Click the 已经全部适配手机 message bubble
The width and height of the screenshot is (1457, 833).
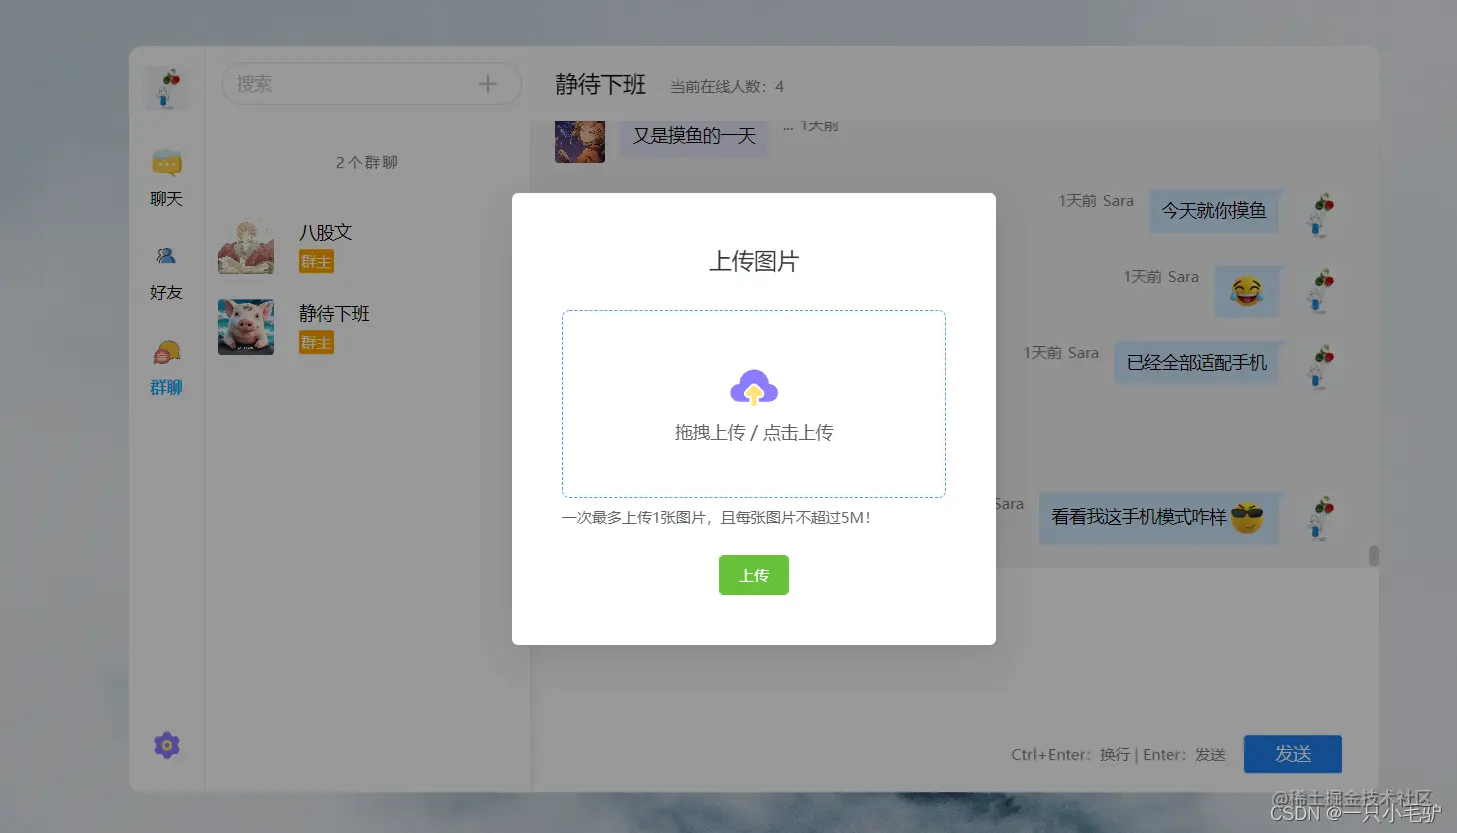[1198, 363]
